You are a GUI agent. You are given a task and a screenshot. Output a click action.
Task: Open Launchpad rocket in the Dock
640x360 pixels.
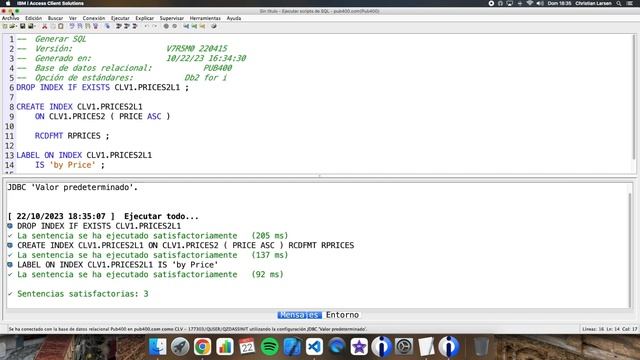point(180,347)
